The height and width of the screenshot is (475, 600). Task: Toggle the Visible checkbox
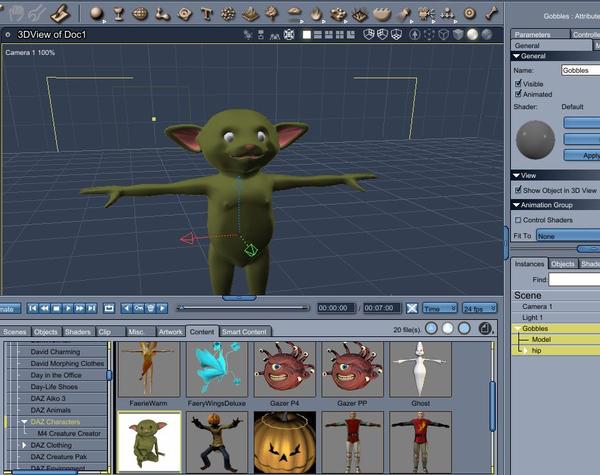click(518, 83)
